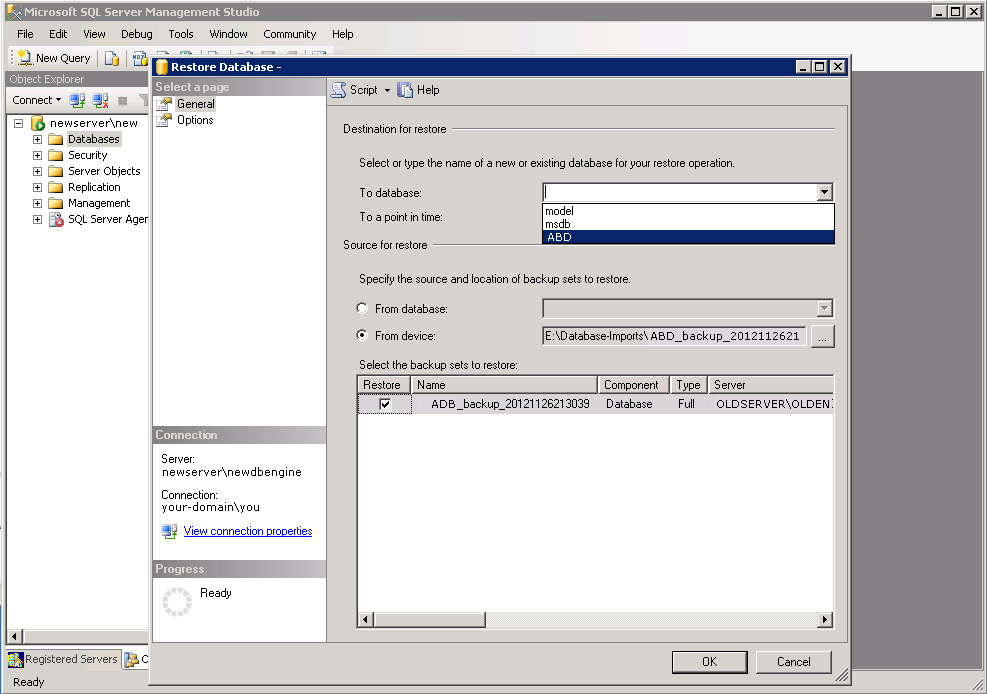
Task: Click the Disconnect server icon in Object Explorer
Action: [x=101, y=100]
